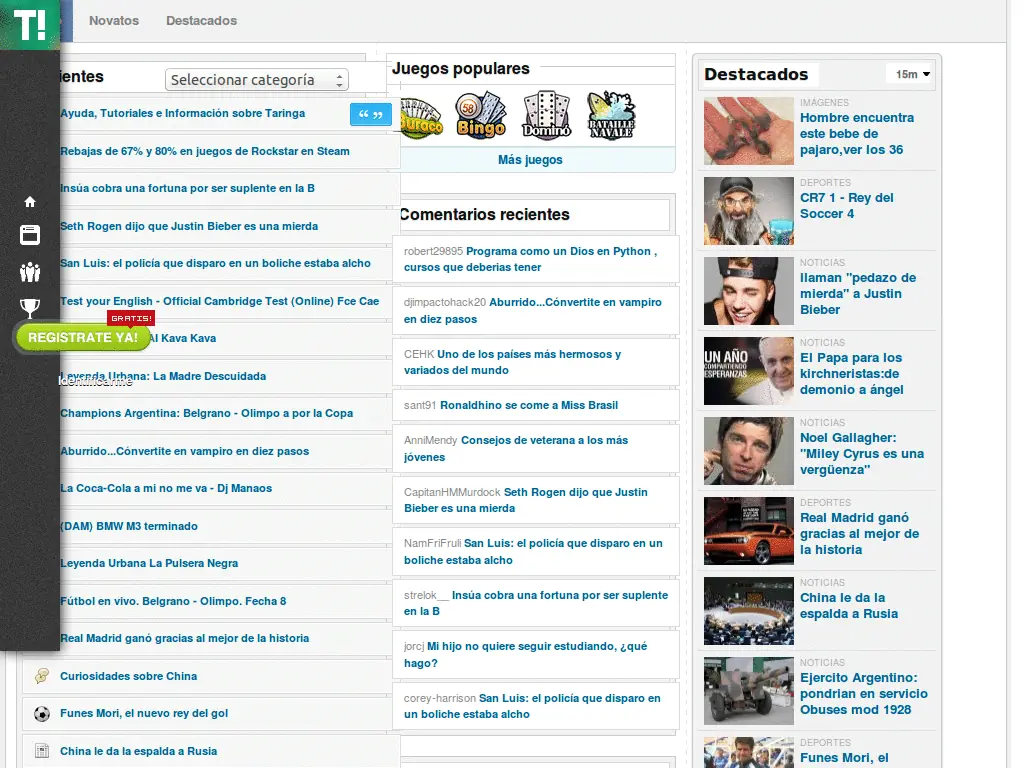The image size is (1024, 768).
Task: Open Hombre encuentra este bebe de pajaro headline
Action: (x=857, y=134)
